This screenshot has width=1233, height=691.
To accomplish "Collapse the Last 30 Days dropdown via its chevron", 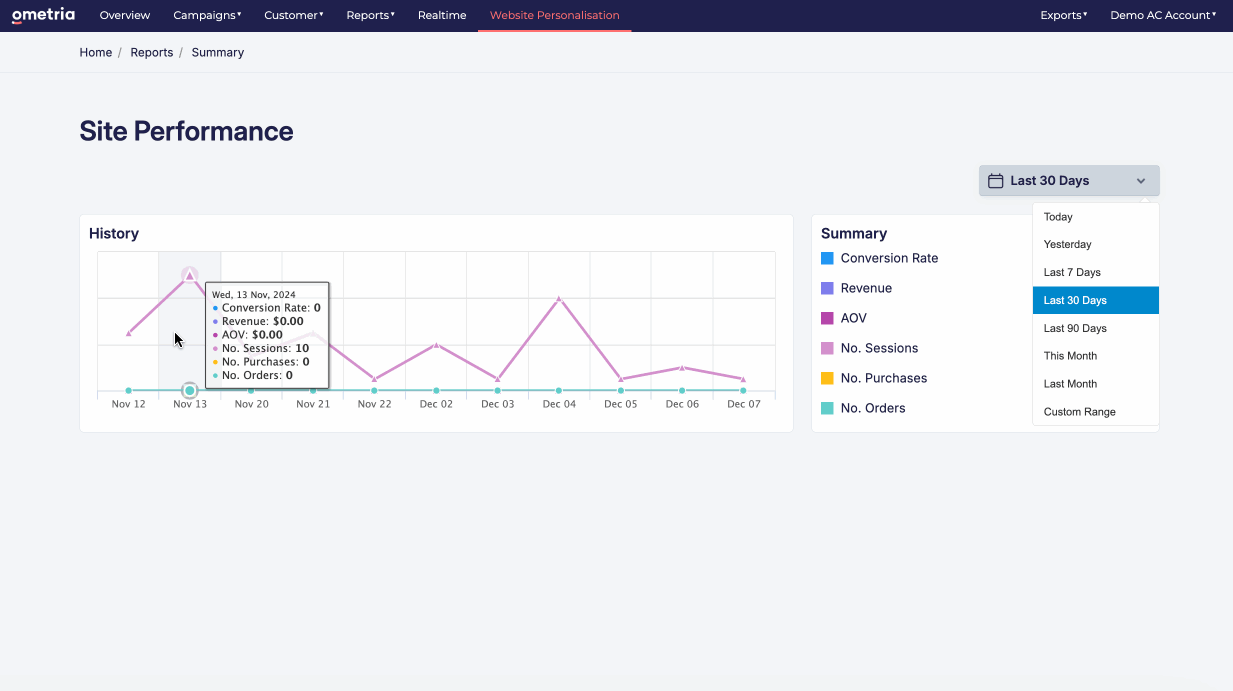I will (1140, 181).
